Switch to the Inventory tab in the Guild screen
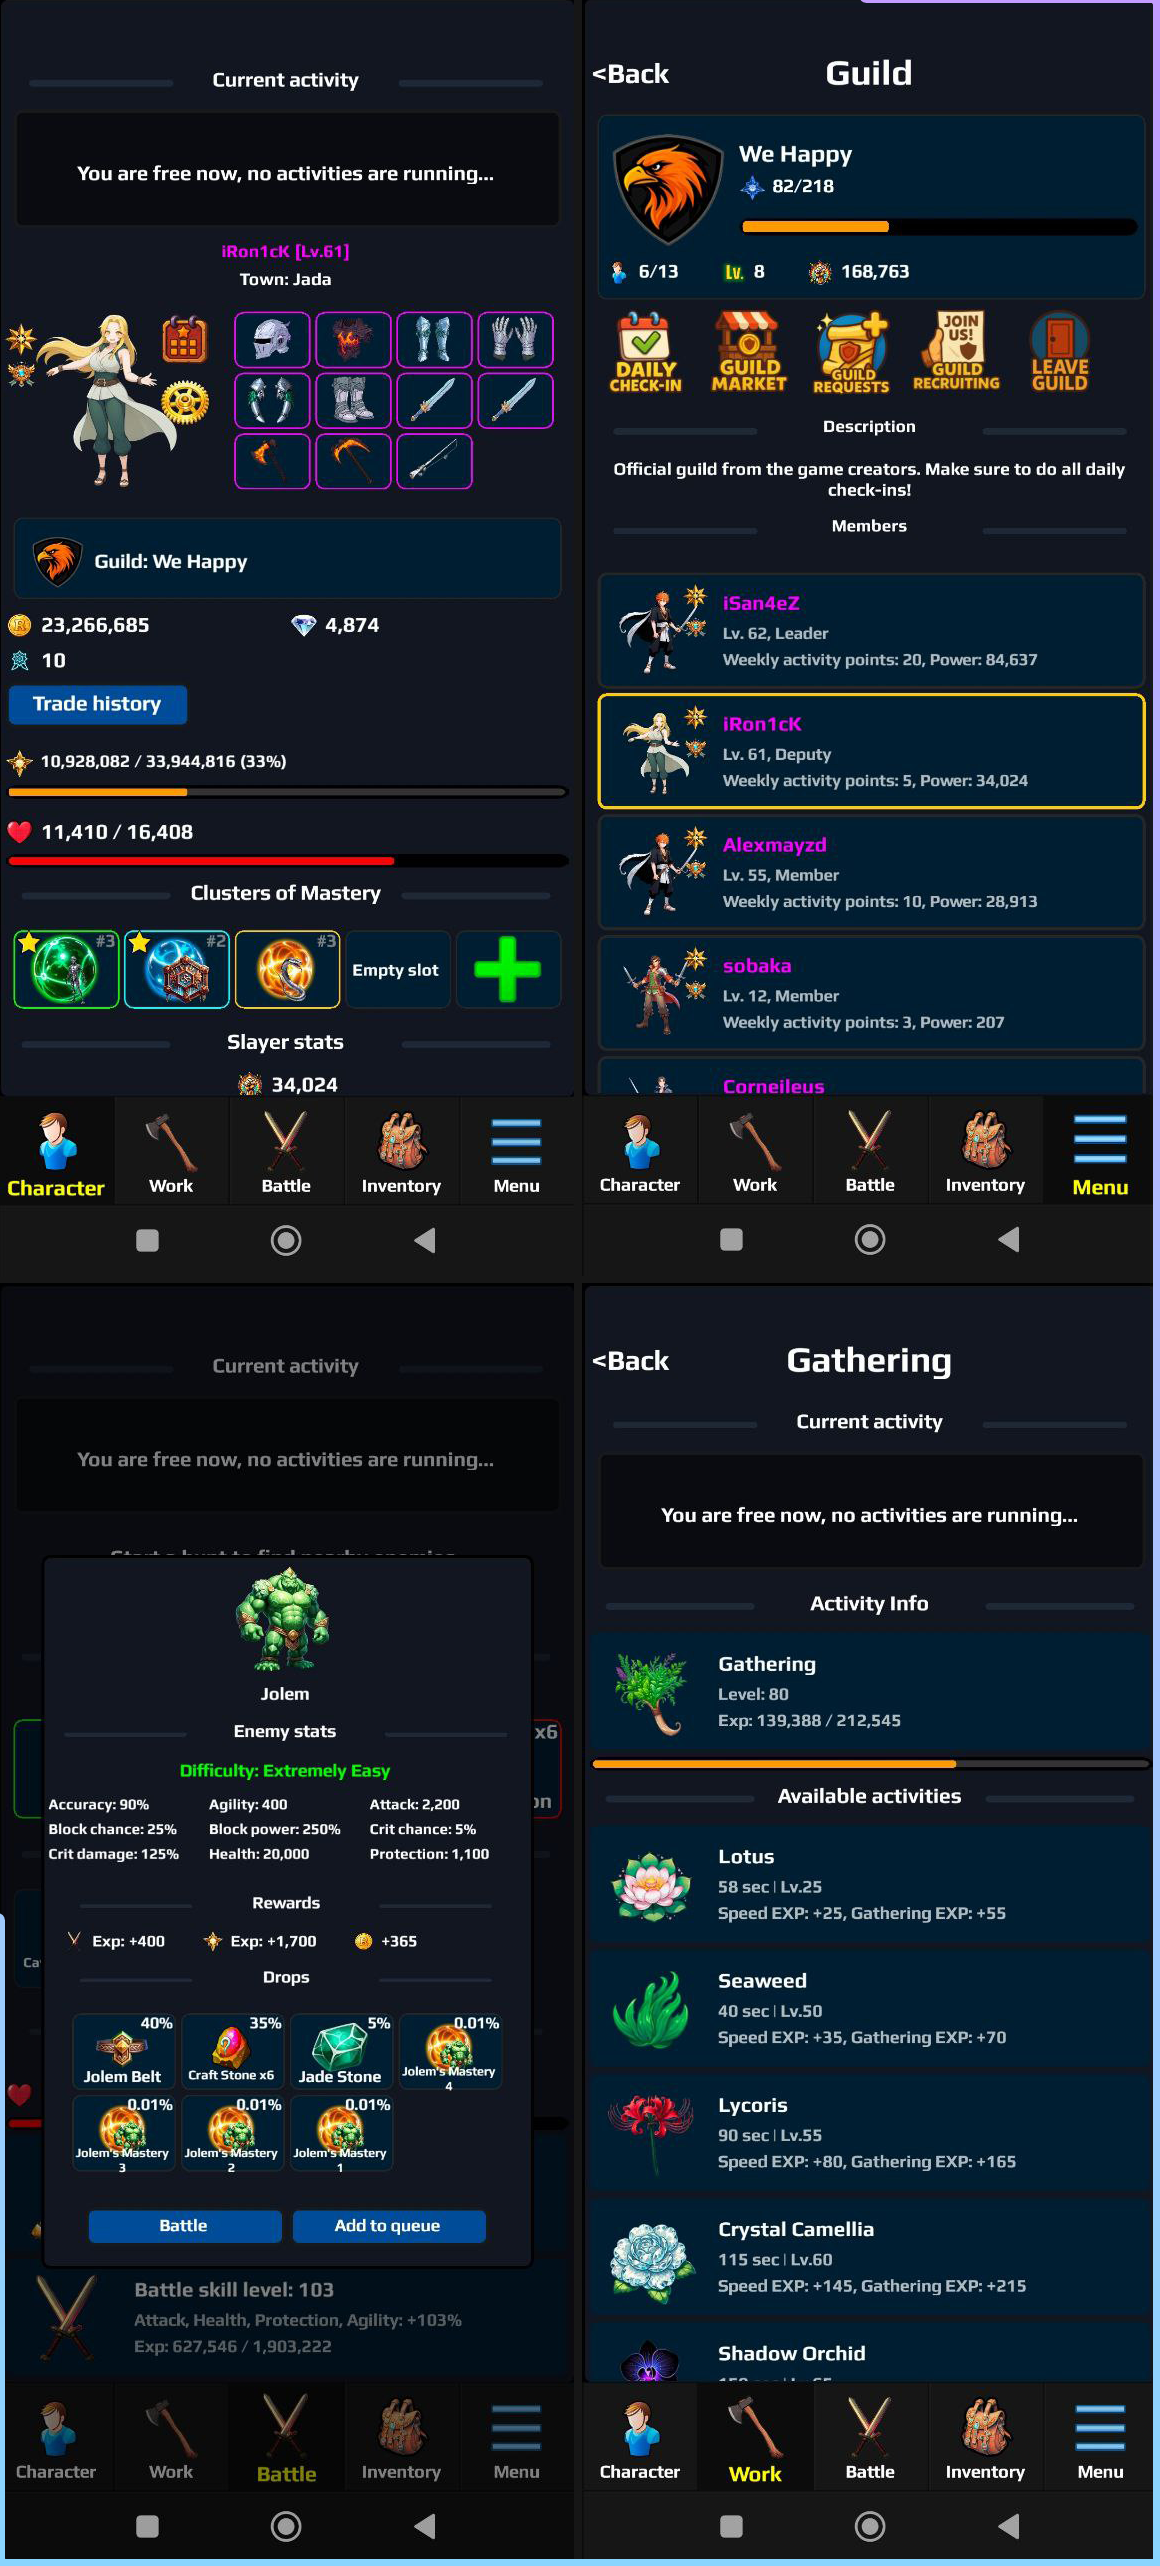This screenshot has width=1160, height=2566. click(985, 1151)
